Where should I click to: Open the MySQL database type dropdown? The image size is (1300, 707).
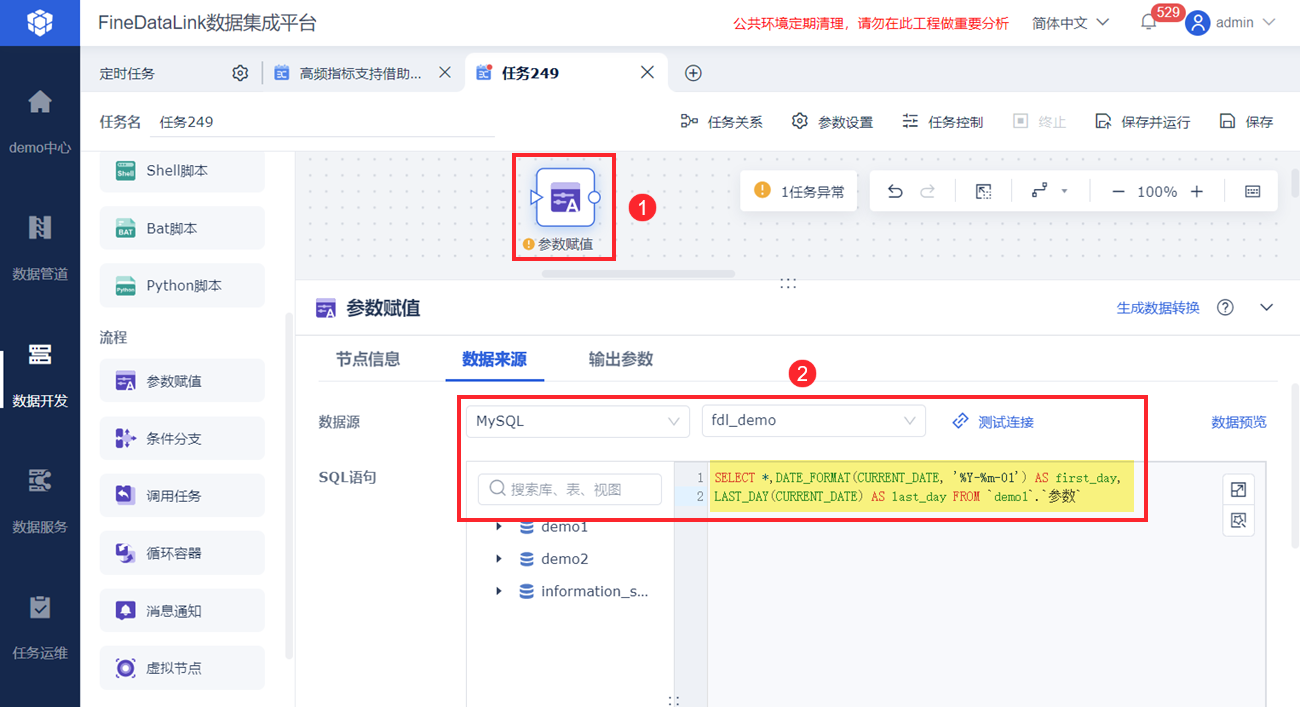coord(578,421)
